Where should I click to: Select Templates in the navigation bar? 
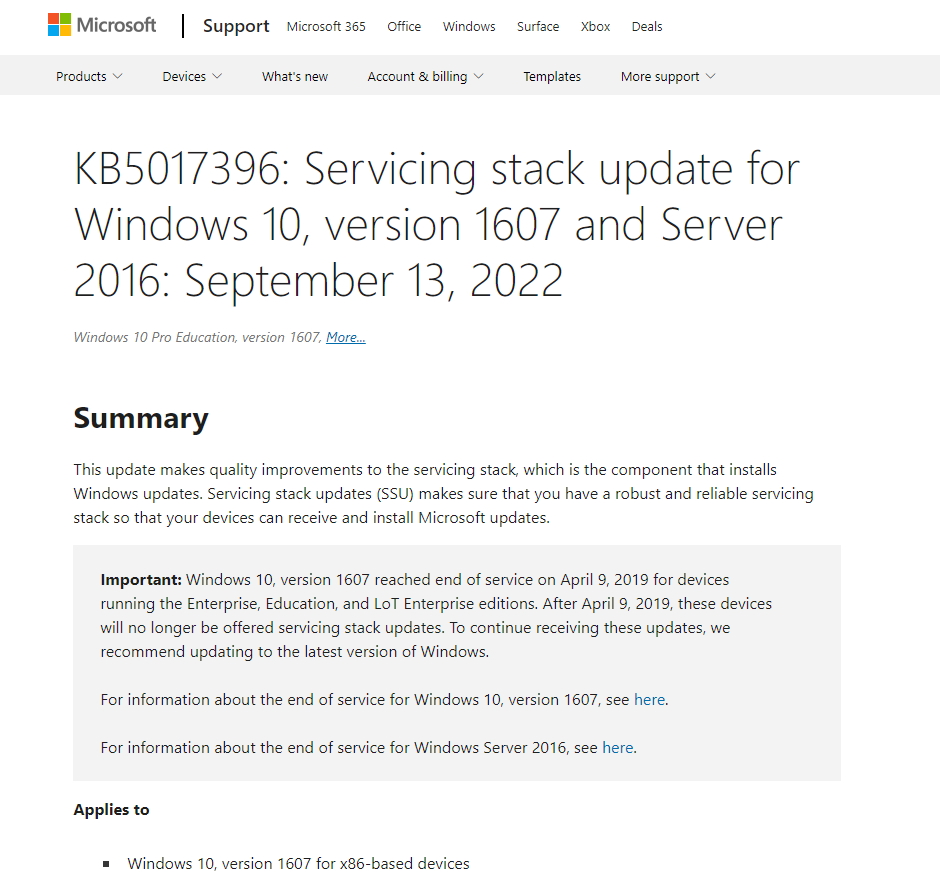tap(552, 76)
